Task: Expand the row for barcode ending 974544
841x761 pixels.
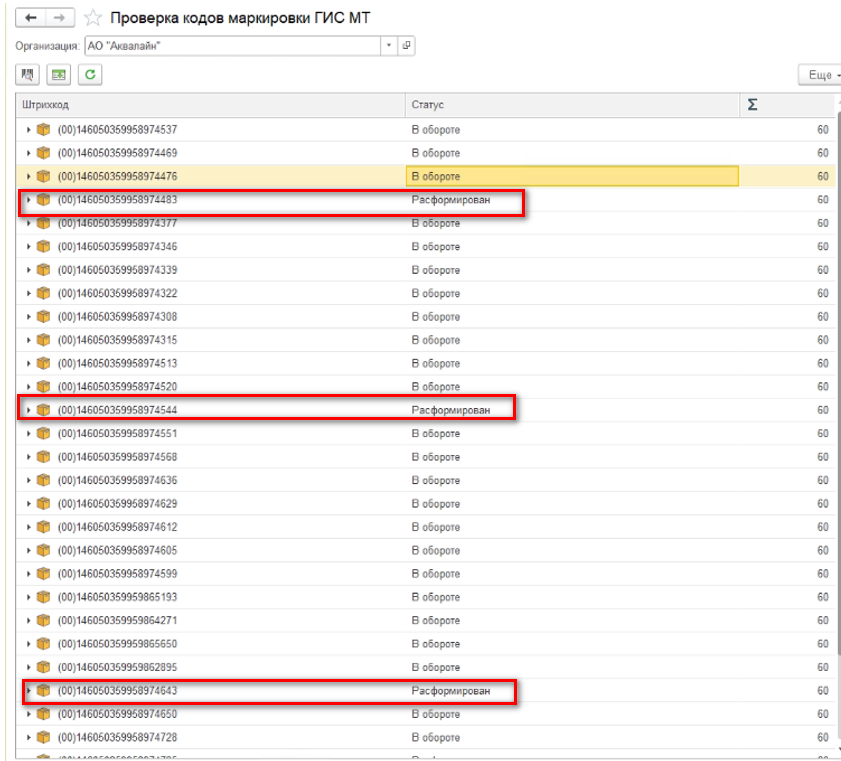Action: click(x=28, y=410)
